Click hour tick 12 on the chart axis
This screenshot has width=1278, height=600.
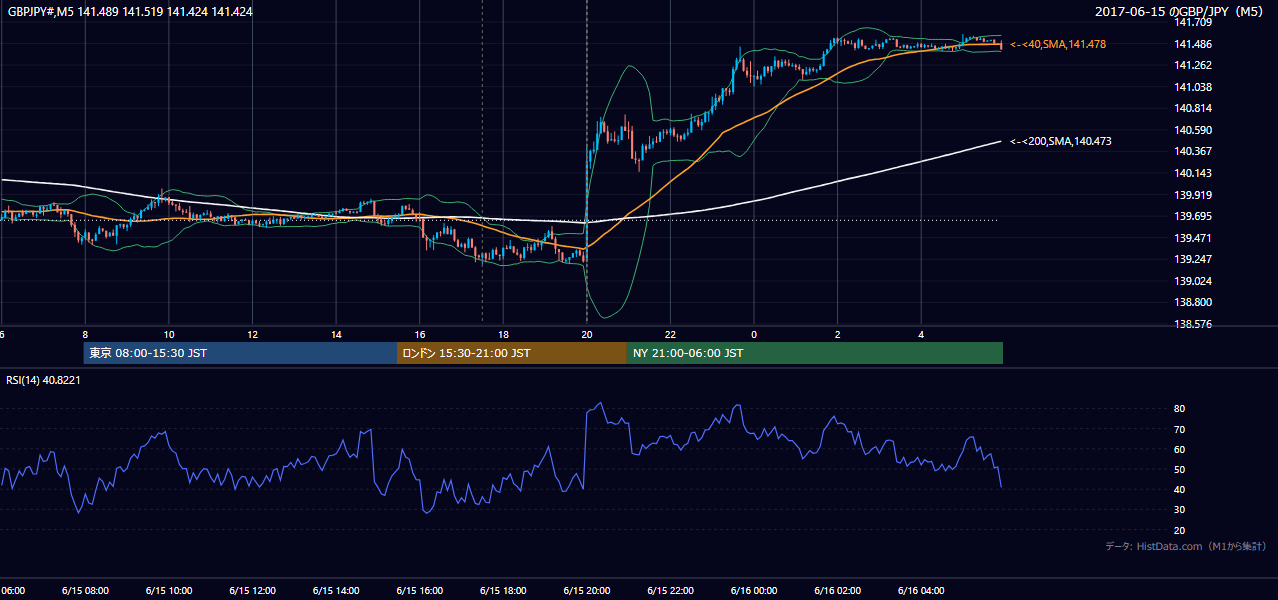(x=253, y=335)
